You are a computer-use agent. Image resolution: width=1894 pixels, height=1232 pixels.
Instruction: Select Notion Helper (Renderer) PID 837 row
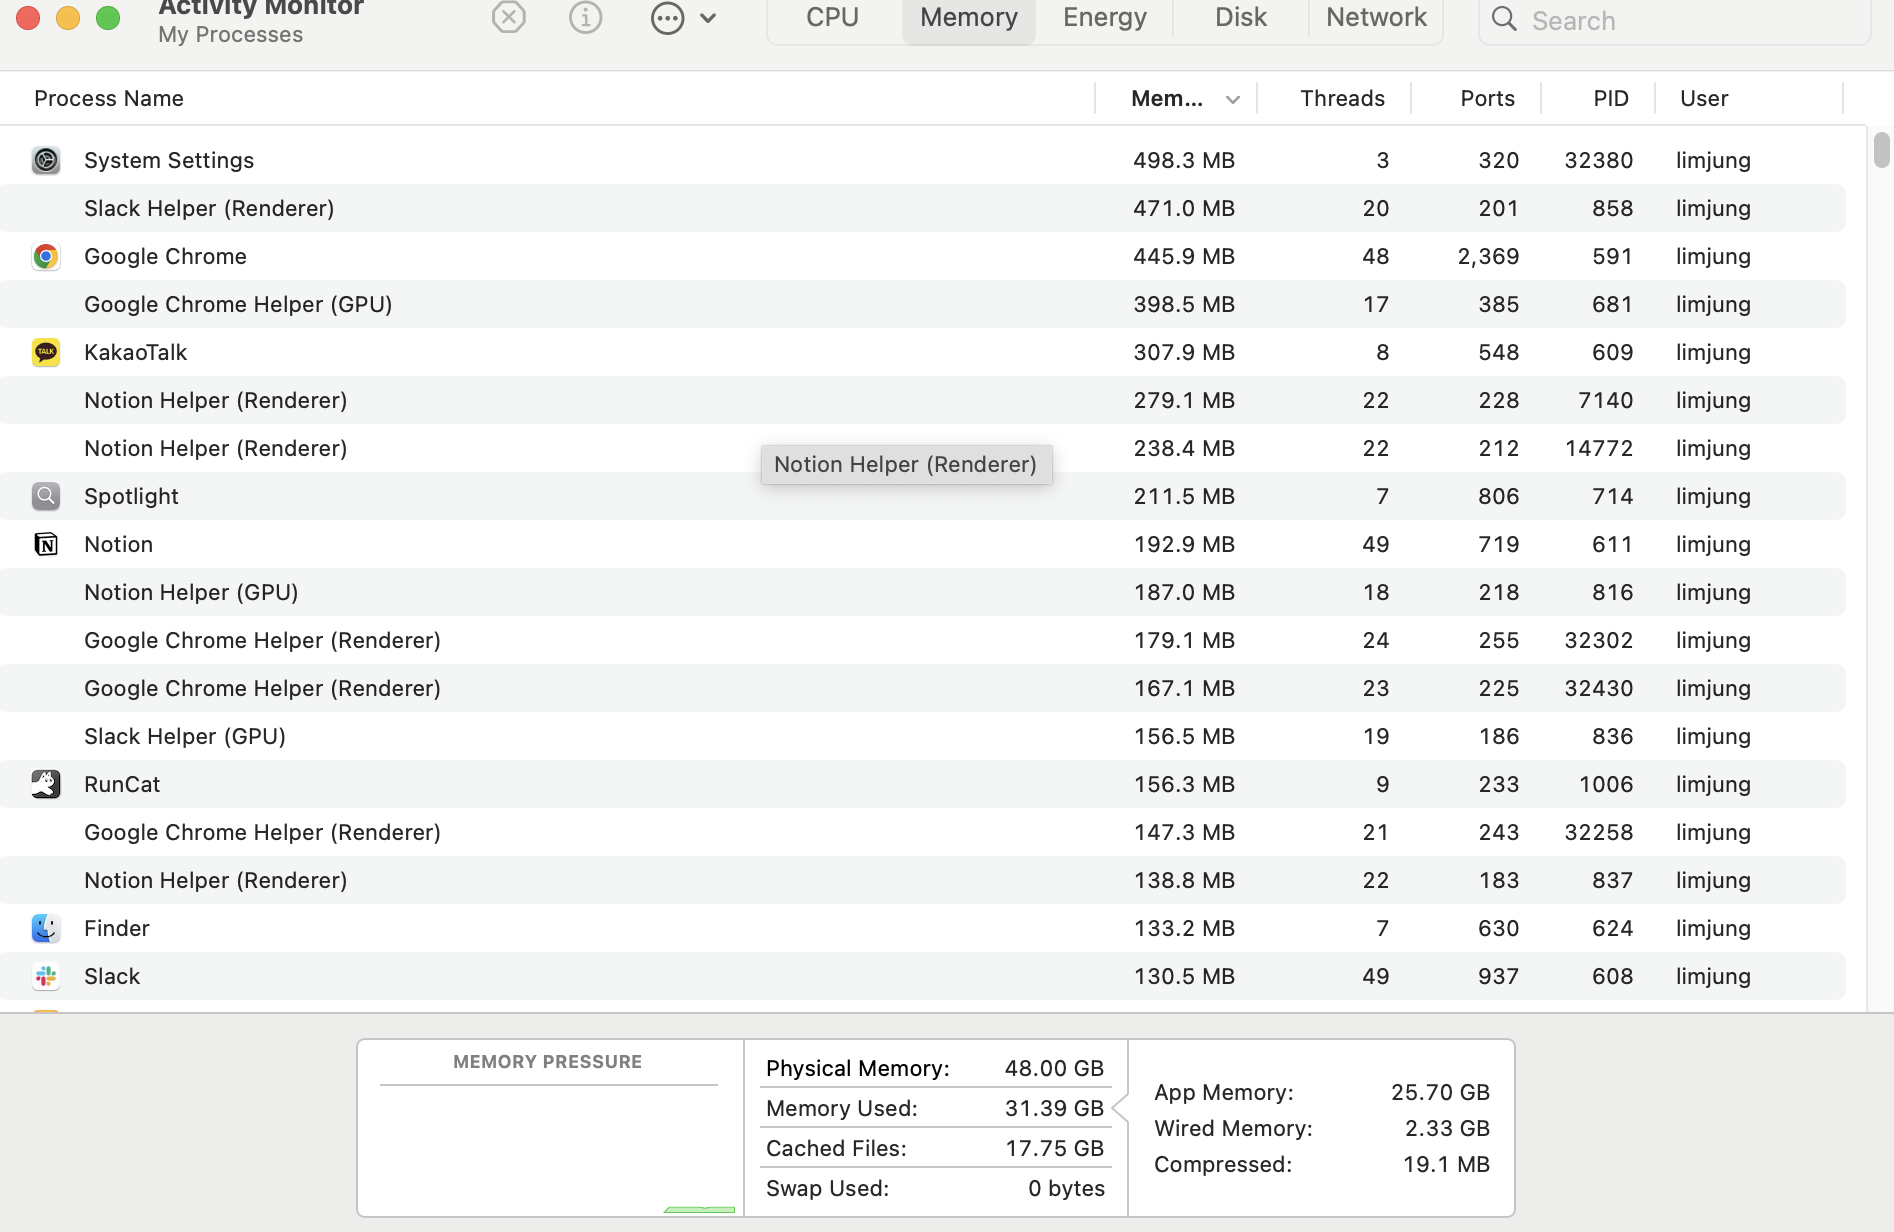[922, 880]
